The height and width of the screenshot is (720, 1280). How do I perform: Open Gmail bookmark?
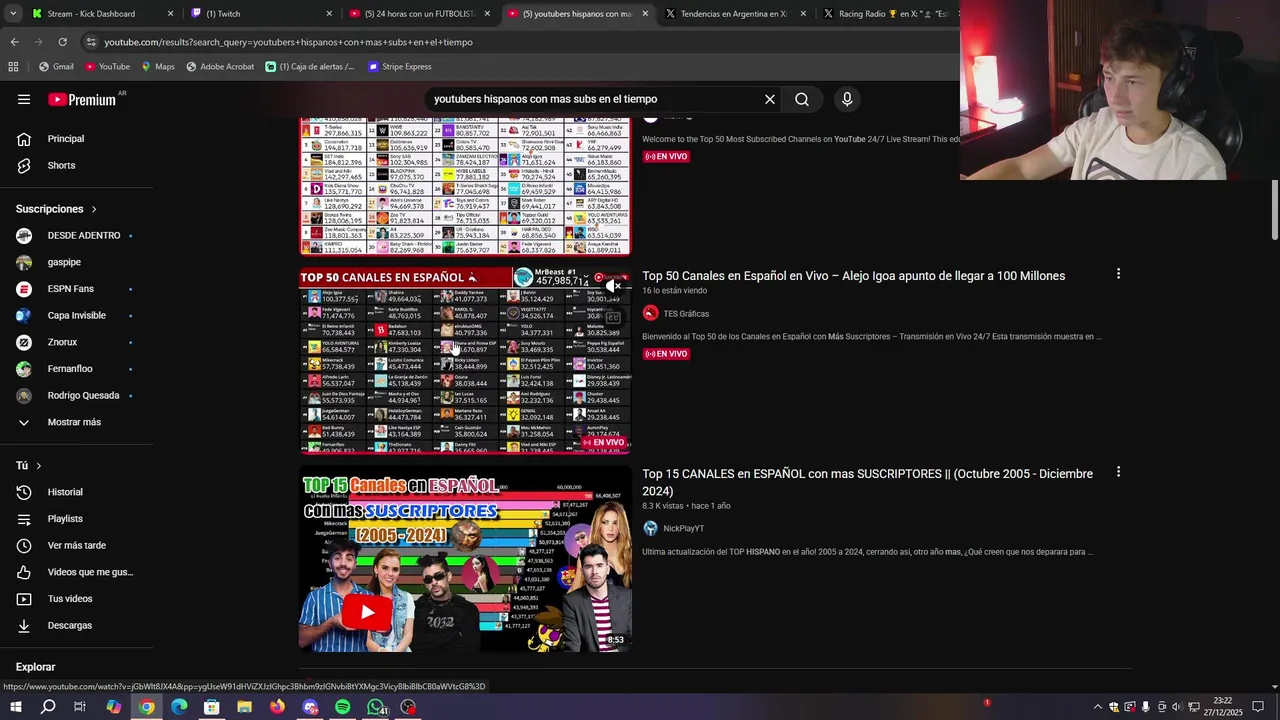pyautogui.click(x=56, y=67)
